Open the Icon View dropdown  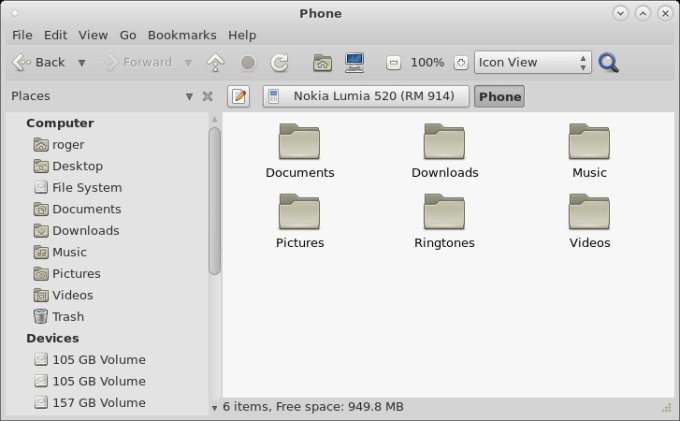[532, 63]
